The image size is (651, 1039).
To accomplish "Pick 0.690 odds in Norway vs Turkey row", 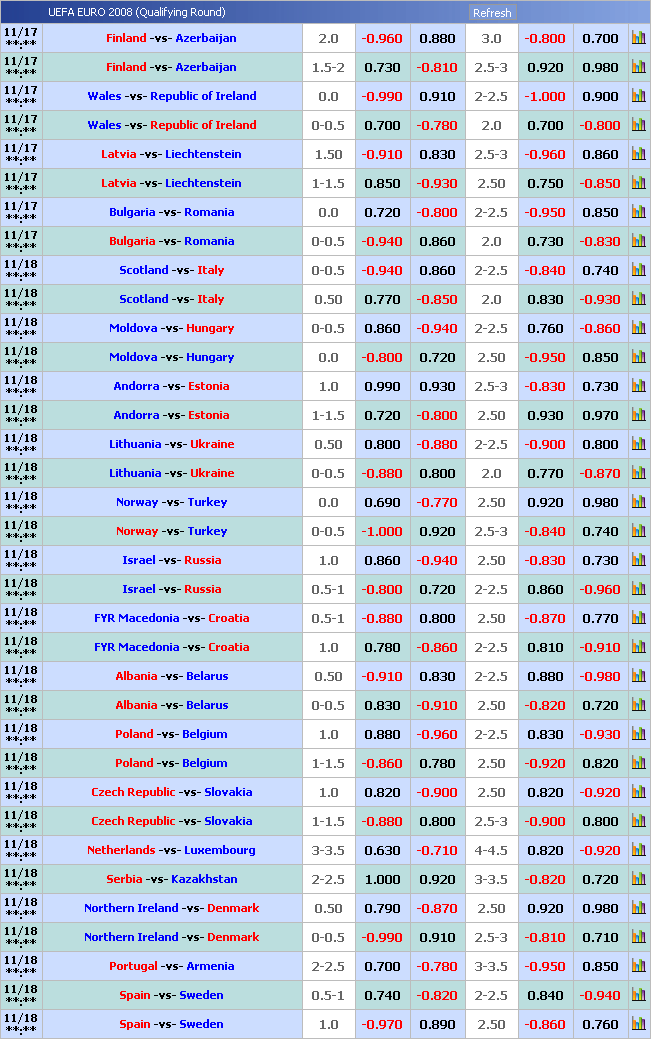I will (x=382, y=502).
